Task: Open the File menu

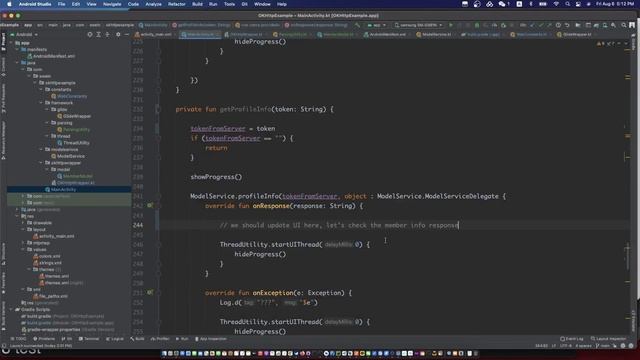Action: tap(61, 4)
